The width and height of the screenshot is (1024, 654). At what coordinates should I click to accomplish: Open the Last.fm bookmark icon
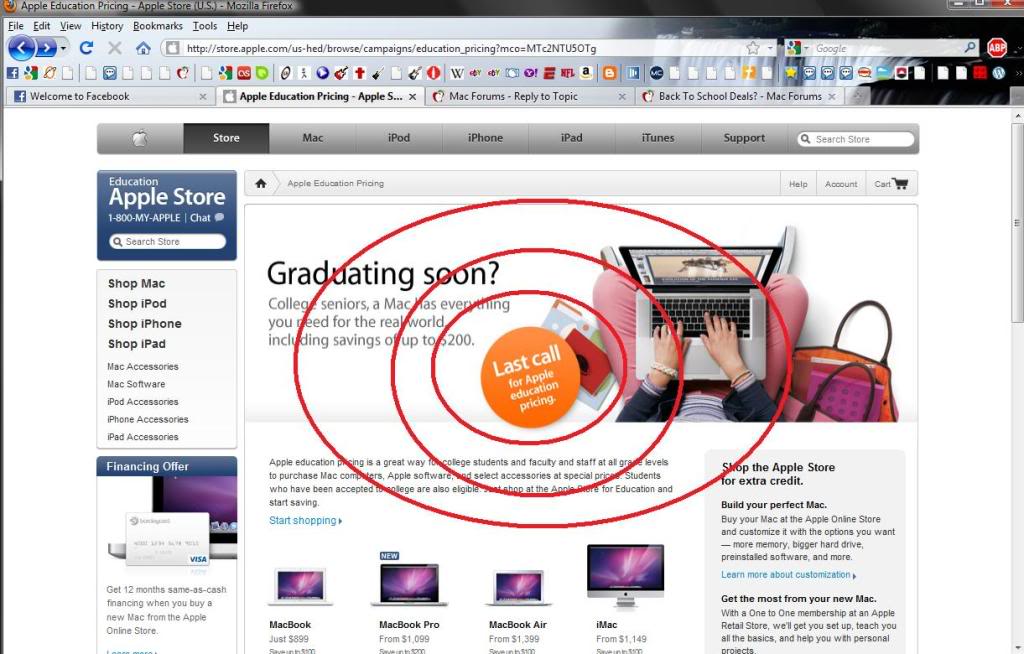(x=244, y=73)
